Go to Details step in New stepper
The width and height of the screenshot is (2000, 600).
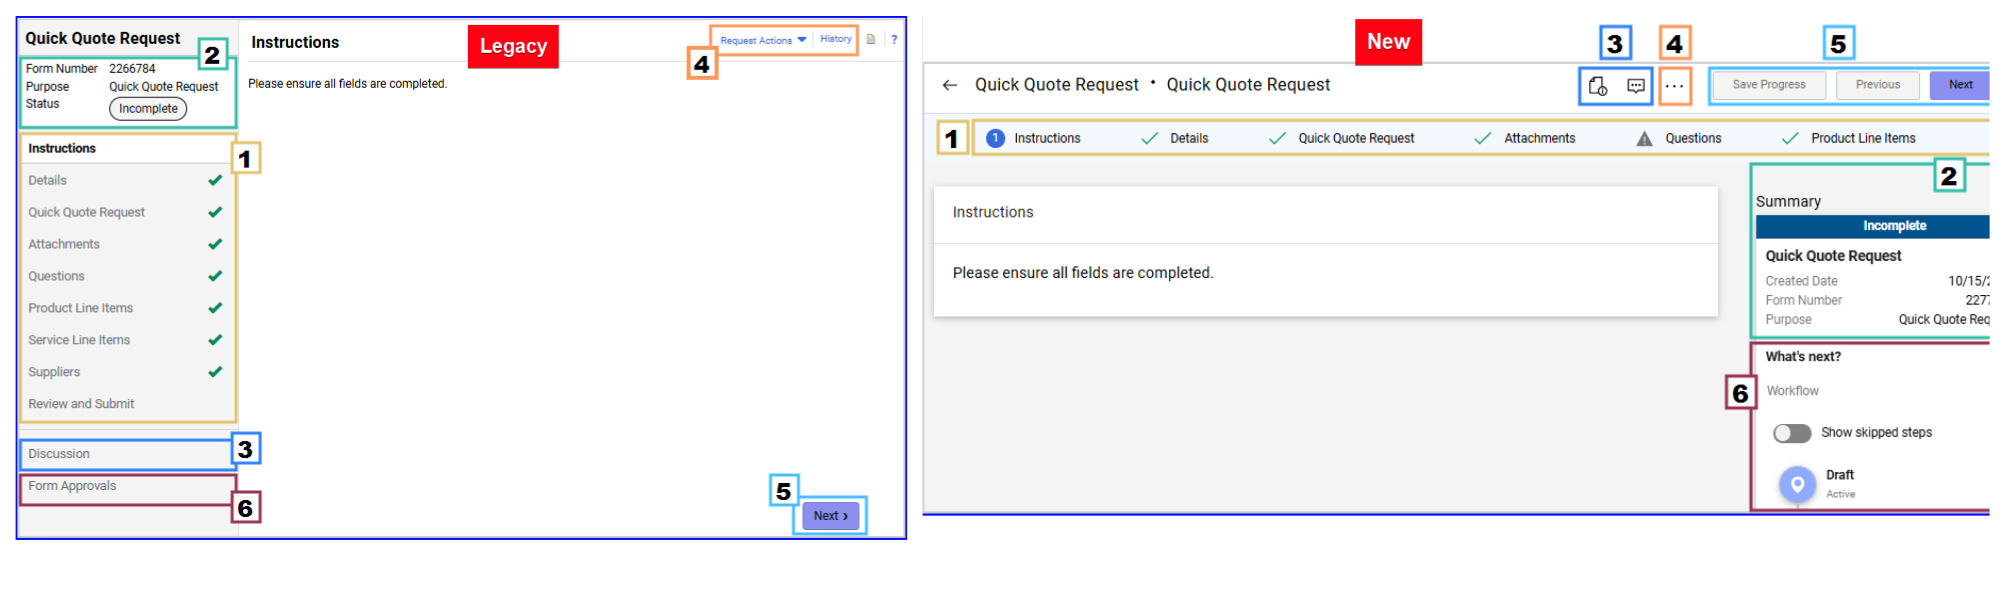(x=1175, y=139)
